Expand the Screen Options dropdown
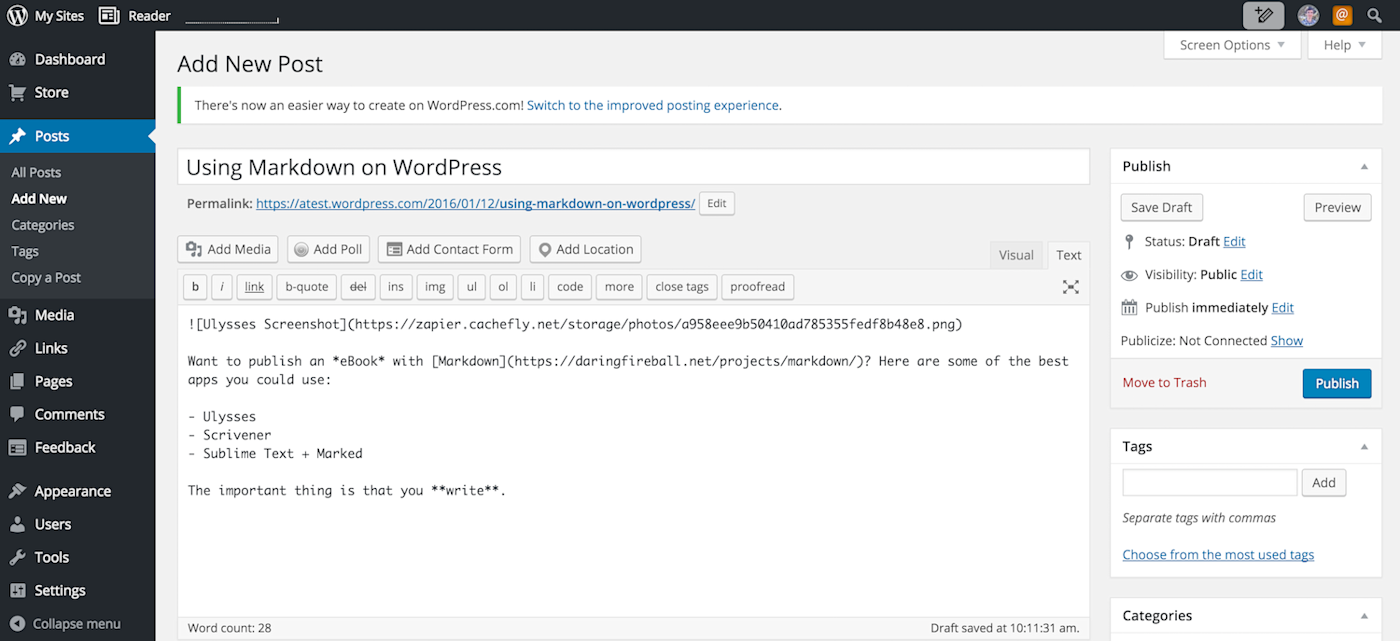The width and height of the screenshot is (1400, 641). [x=1232, y=45]
